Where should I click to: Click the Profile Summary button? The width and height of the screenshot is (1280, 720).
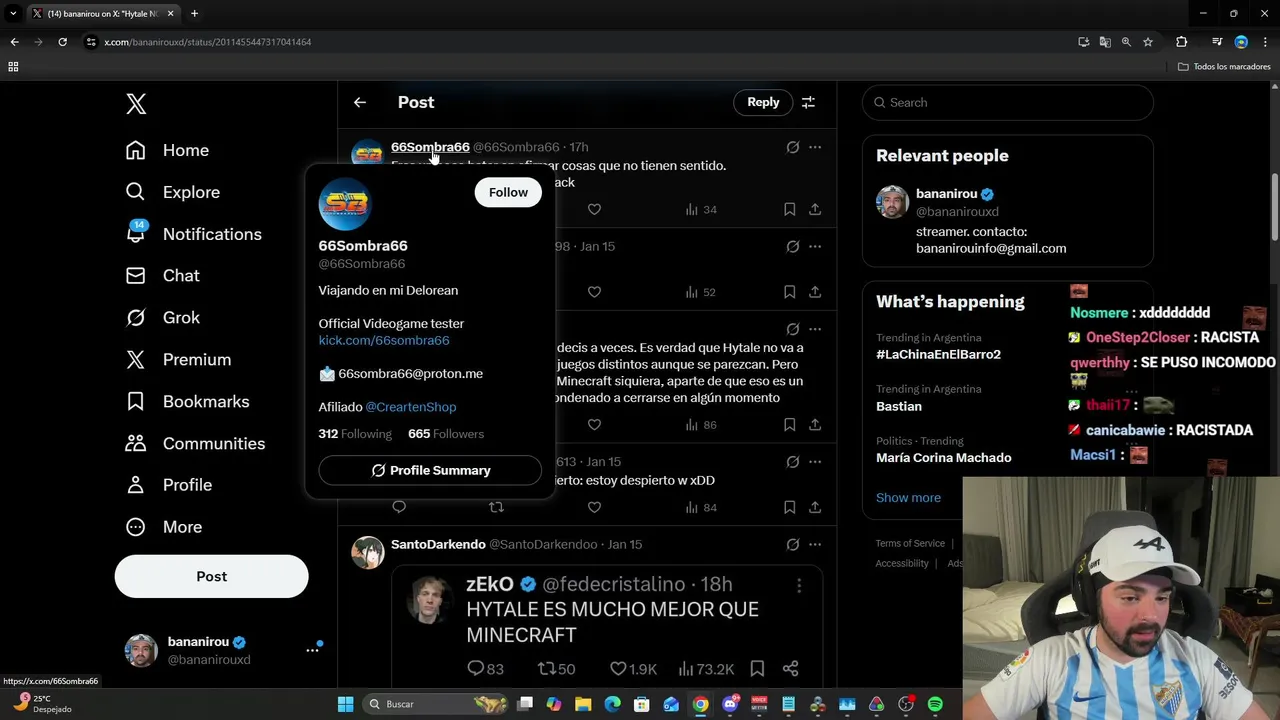pos(430,470)
